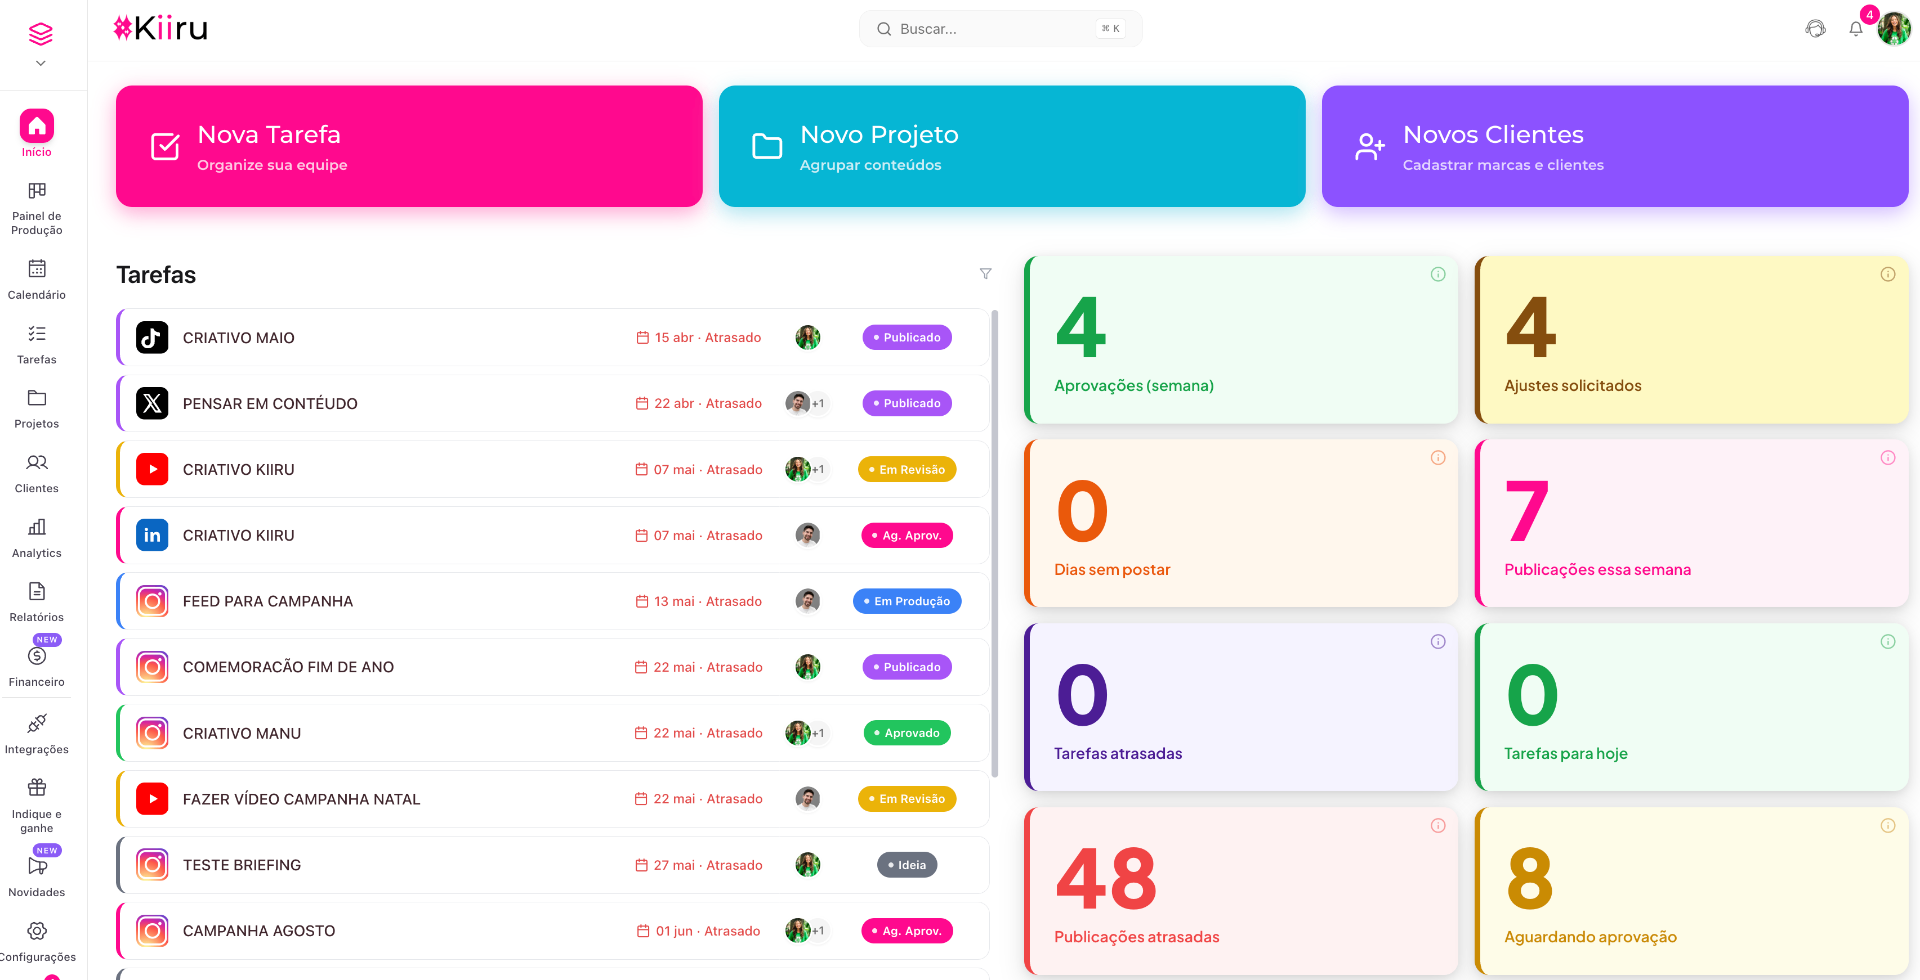
Task: Open Em Revisão status of CRIATIVO KIIRU
Action: pos(907,470)
